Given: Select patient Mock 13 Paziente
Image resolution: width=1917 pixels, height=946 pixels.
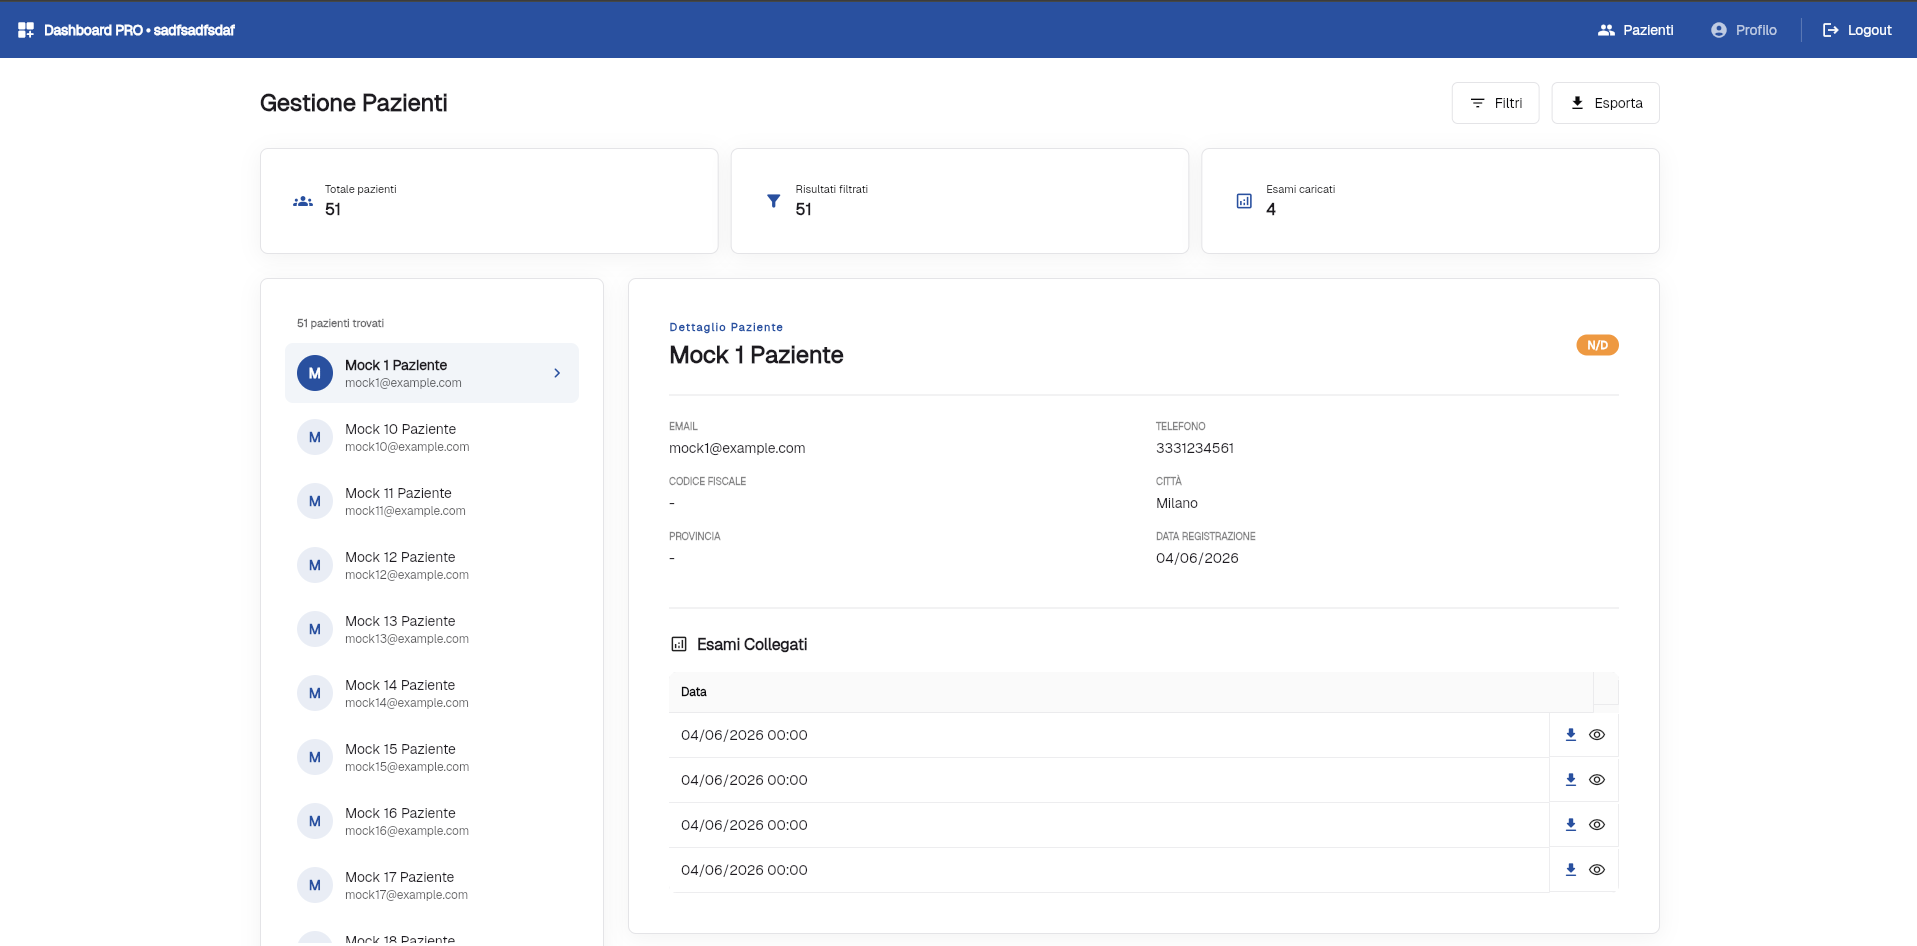Looking at the screenshot, I should pos(432,629).
